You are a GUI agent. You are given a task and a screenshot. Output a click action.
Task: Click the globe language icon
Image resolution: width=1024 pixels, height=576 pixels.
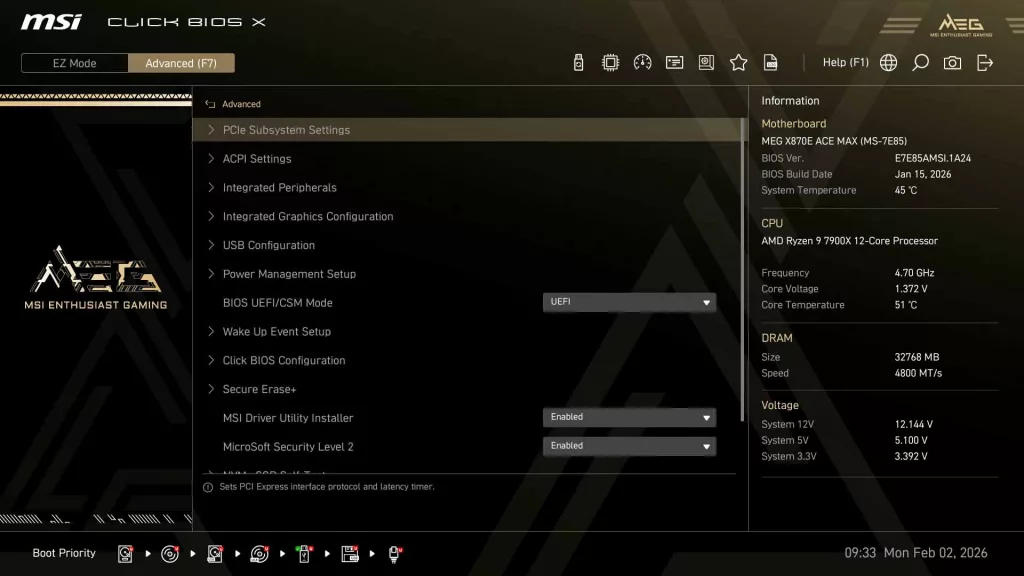888,62
